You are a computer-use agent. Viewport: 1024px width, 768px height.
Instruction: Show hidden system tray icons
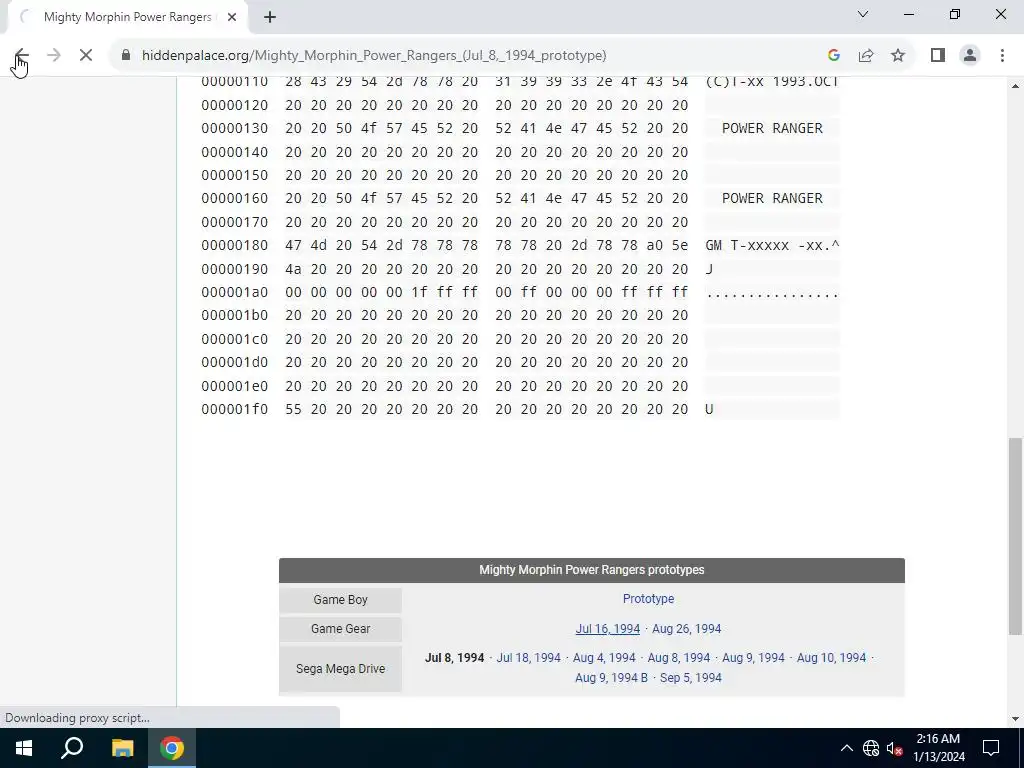(846, 748)
